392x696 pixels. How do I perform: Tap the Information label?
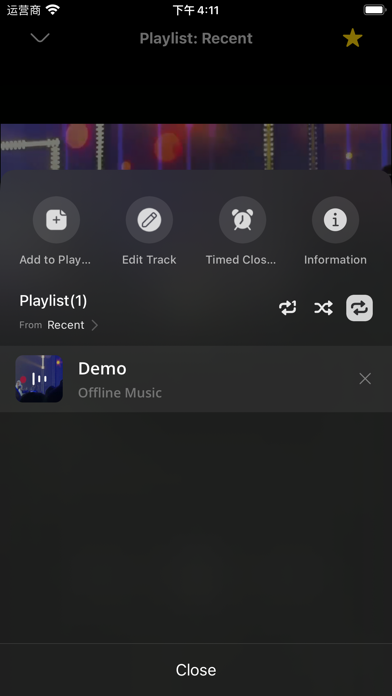[x=335, y=260]
